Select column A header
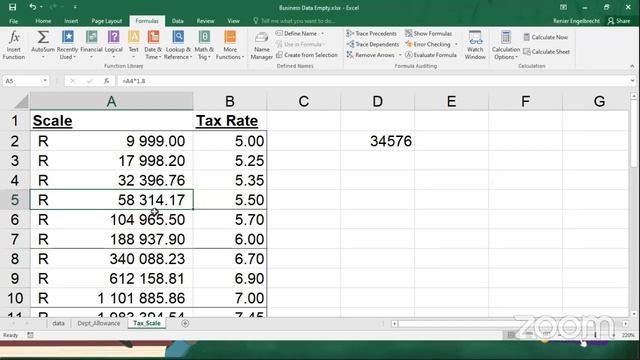 pyautogui.click(x=111, y=101)
